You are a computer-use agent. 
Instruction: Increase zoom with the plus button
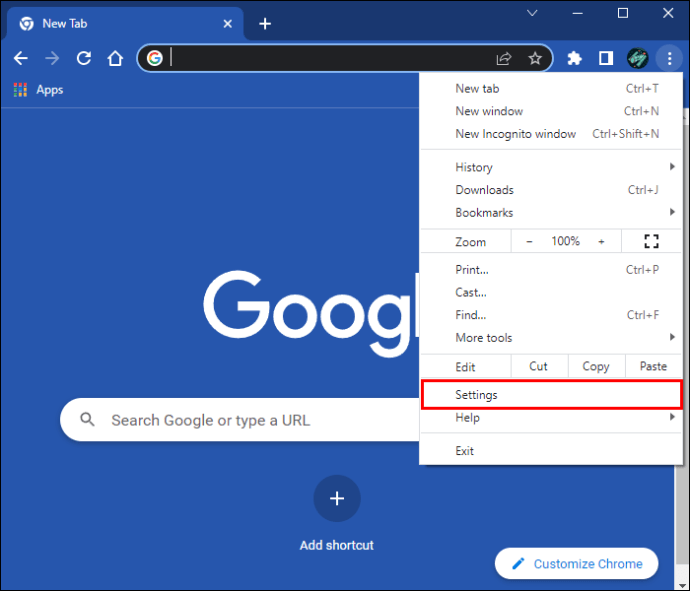(601, 241)
